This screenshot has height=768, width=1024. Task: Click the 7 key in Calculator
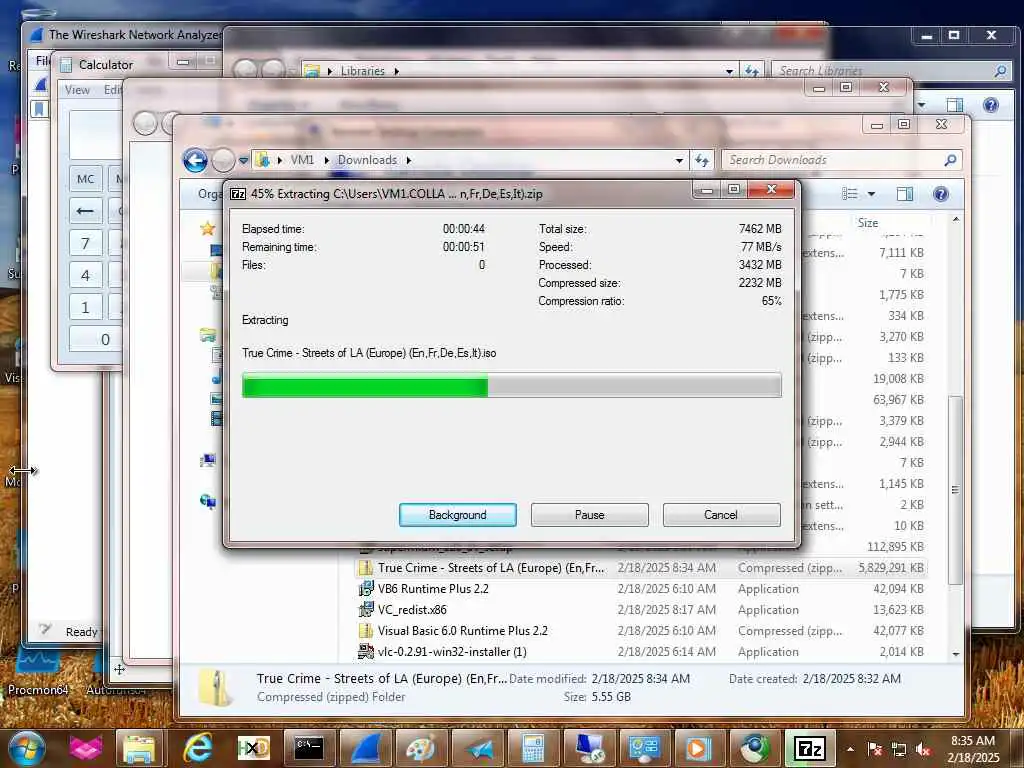[86, 244]
